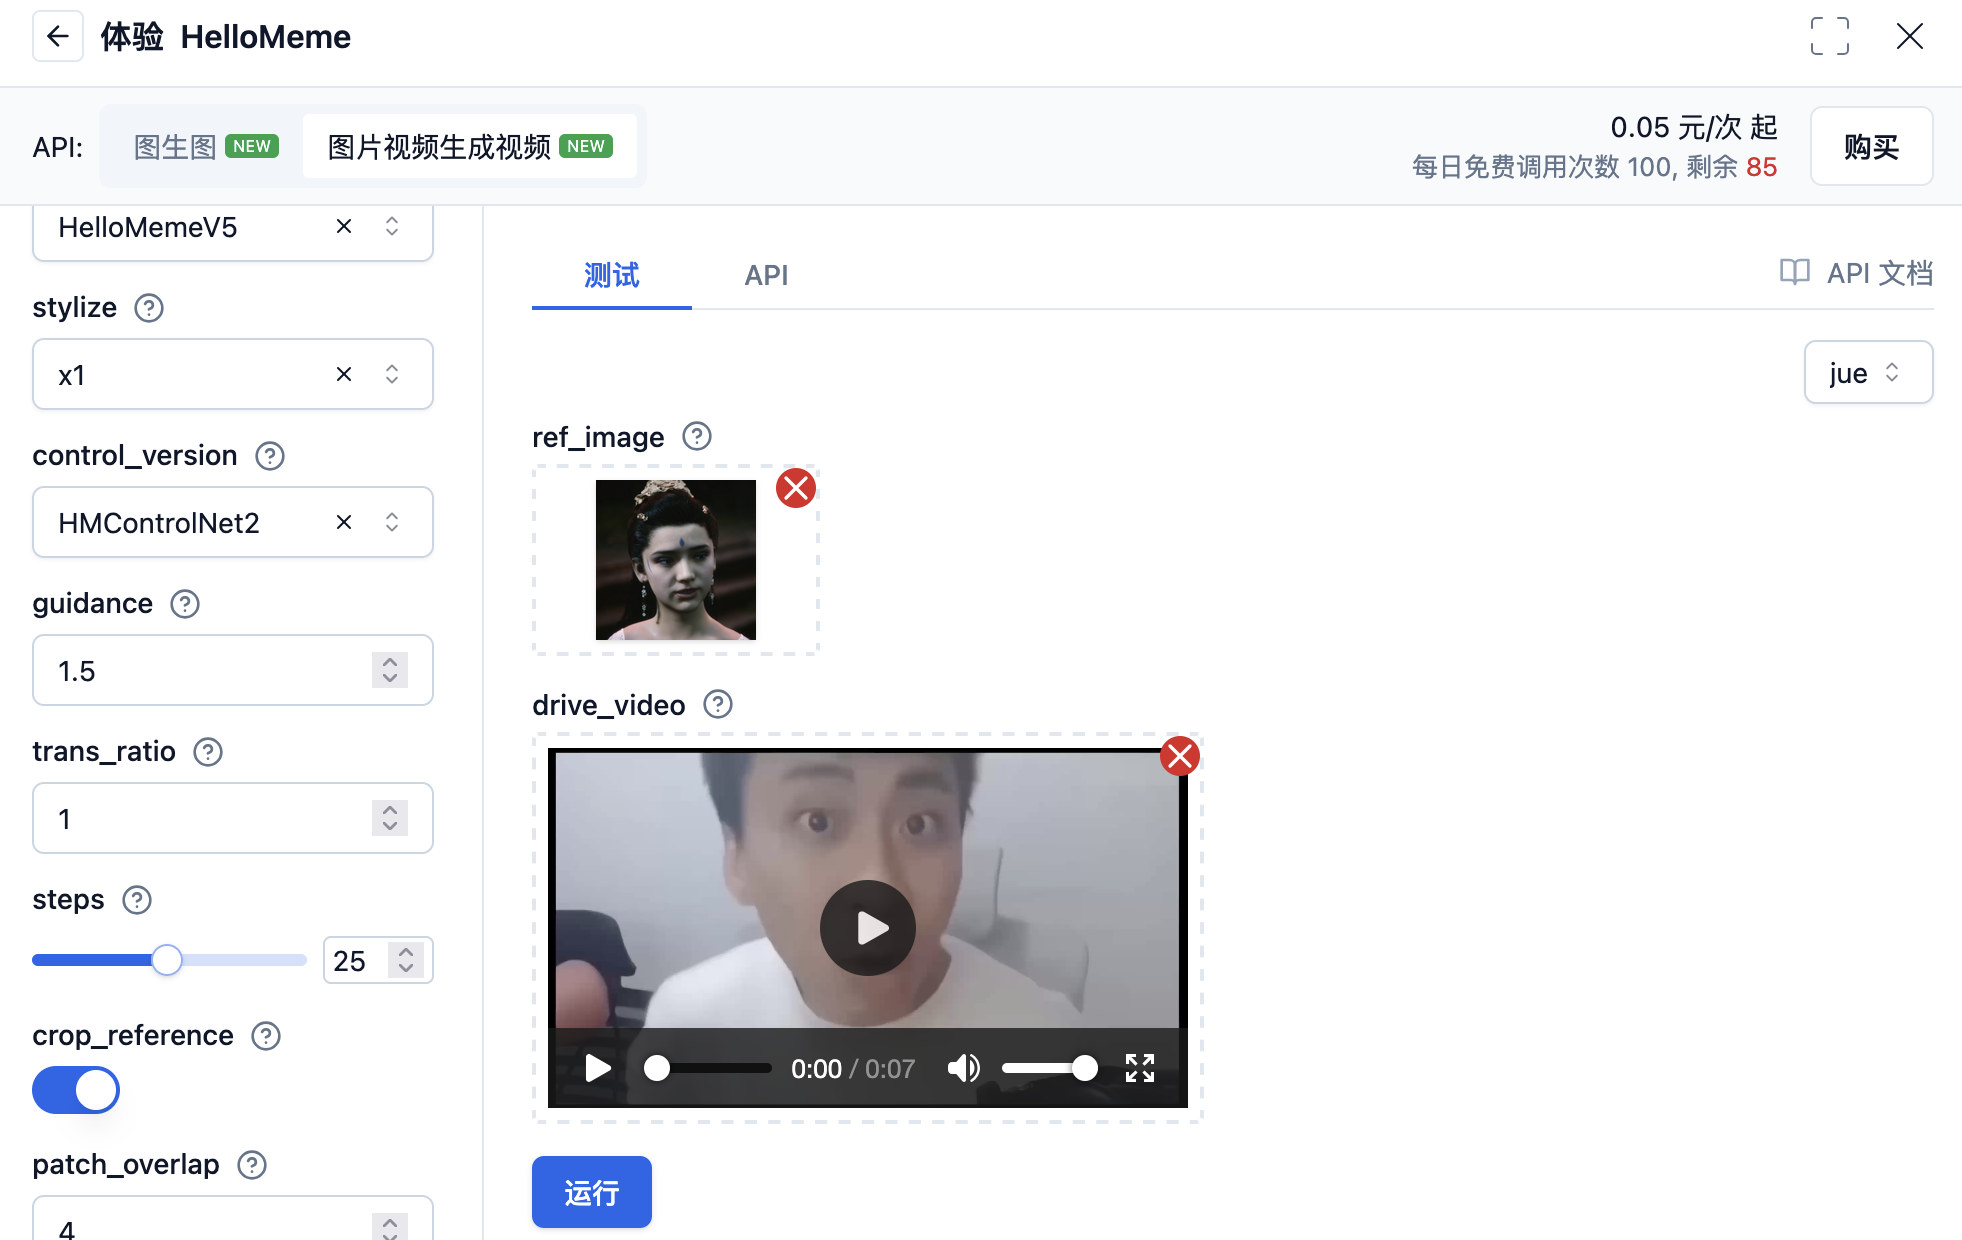Mute the drive video audio
The image size is (1962, 1240).
coord(963,1068)
